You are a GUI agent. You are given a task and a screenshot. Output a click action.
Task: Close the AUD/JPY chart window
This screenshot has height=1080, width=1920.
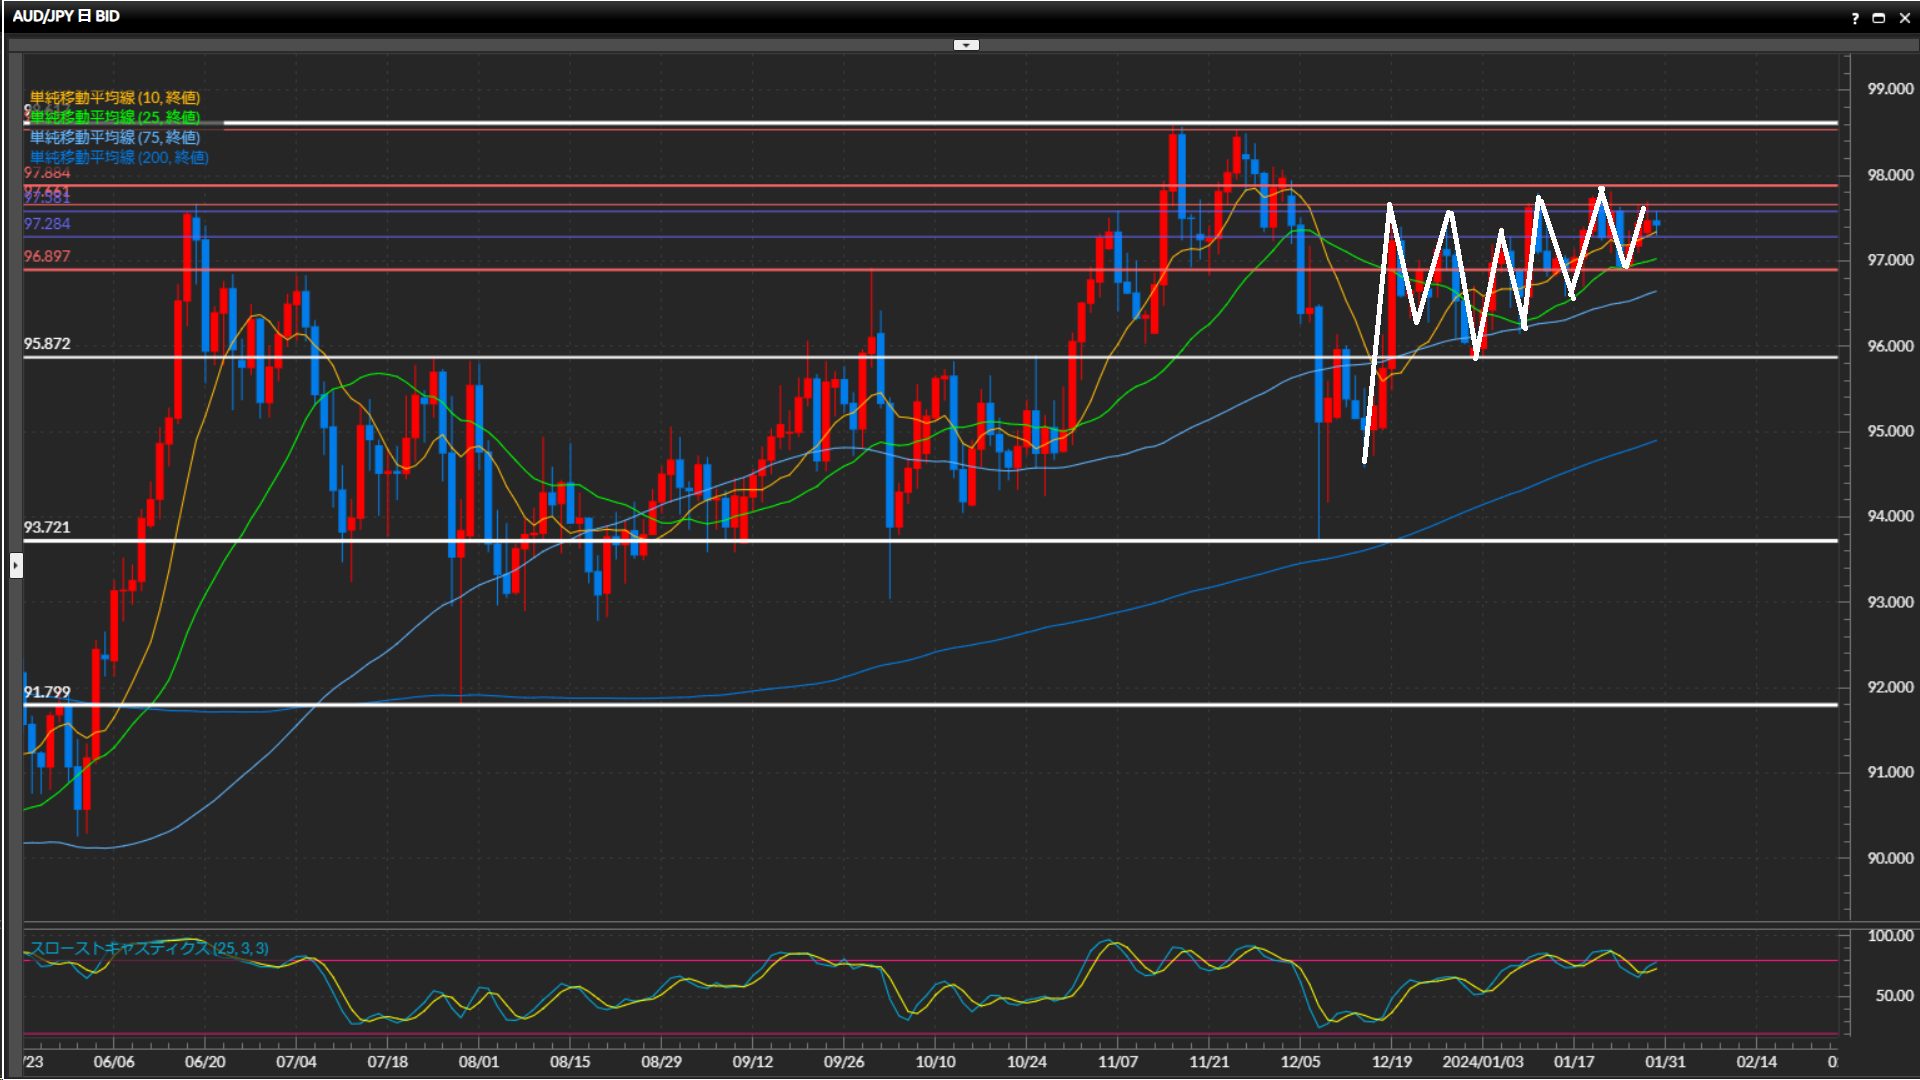[1905, 18]
